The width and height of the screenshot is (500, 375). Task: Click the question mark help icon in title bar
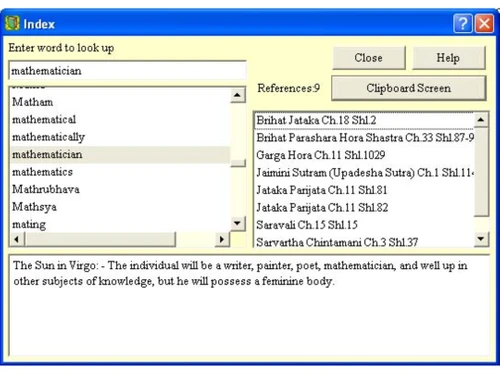pyautogui.click(x=463, y=23)
